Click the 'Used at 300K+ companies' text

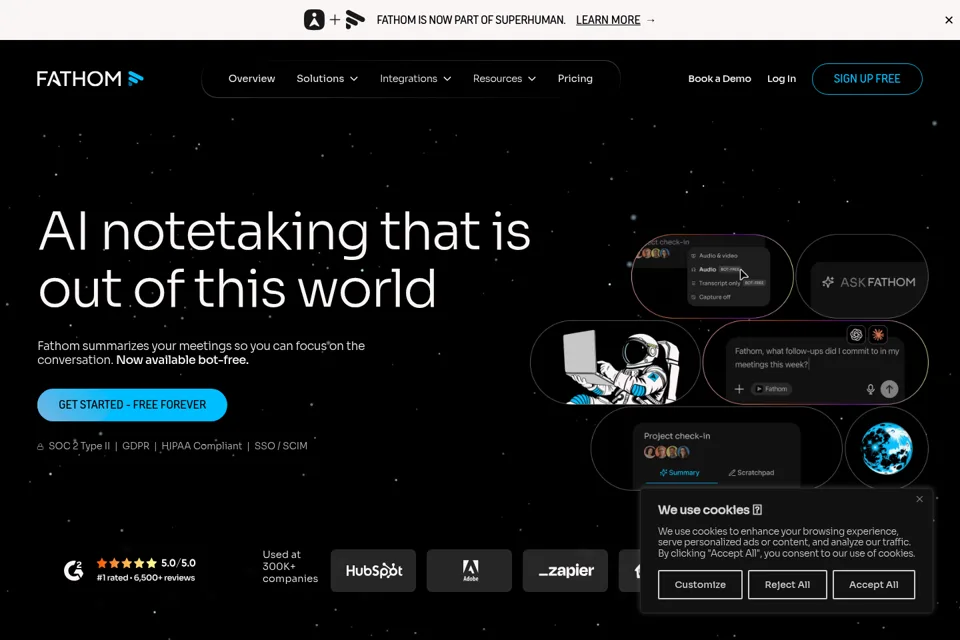pyautogui.click(x=290, y=567)
